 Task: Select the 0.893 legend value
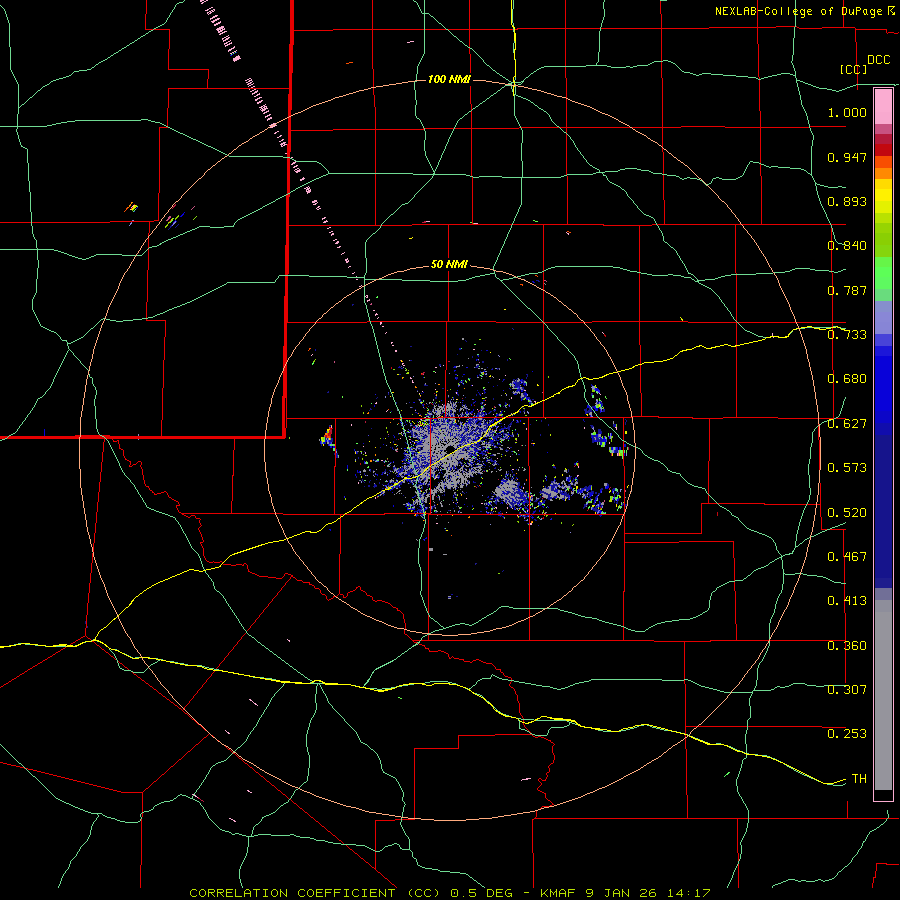point(847,201)
